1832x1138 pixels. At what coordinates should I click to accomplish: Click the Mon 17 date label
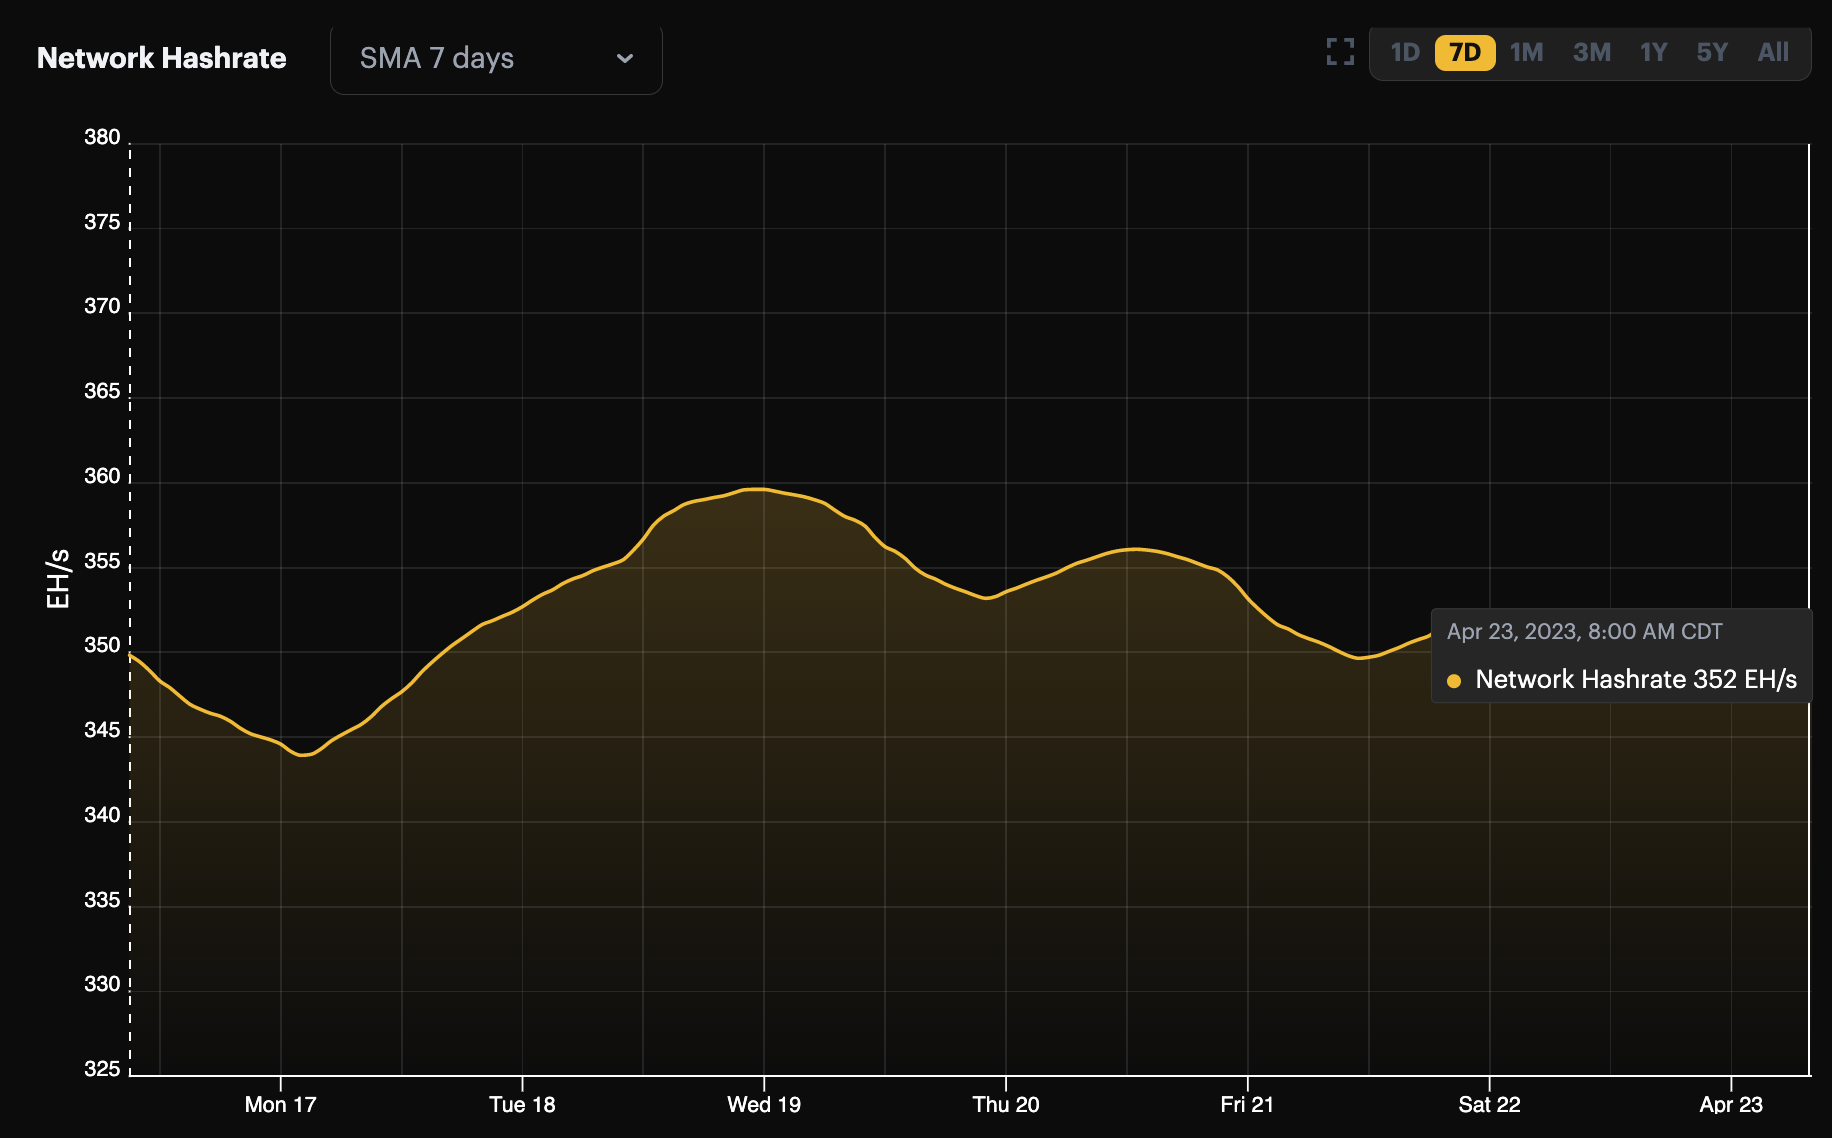coord(283,1104)
